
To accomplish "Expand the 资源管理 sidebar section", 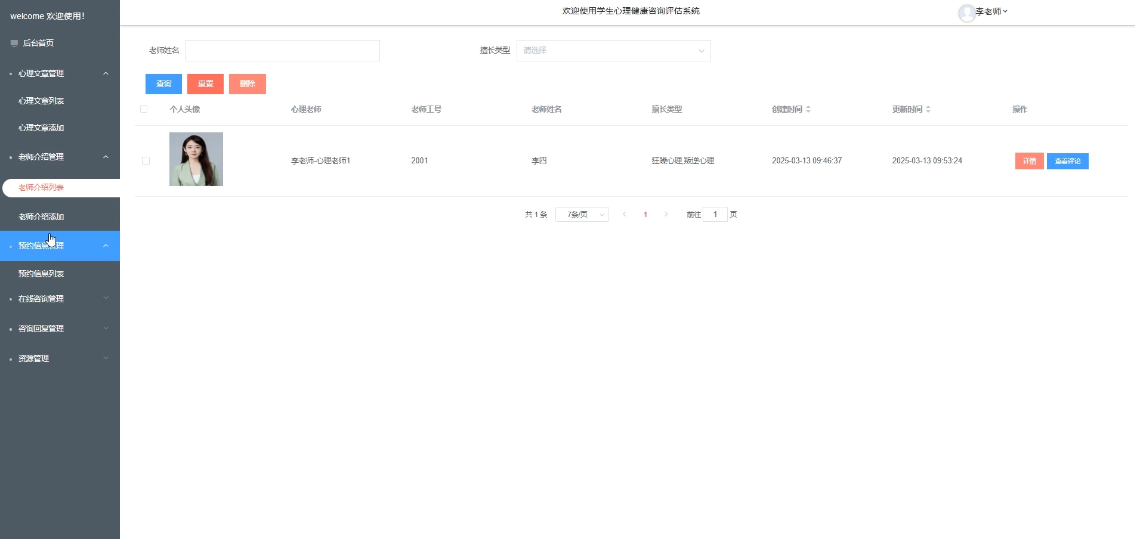I will (59, 358).
